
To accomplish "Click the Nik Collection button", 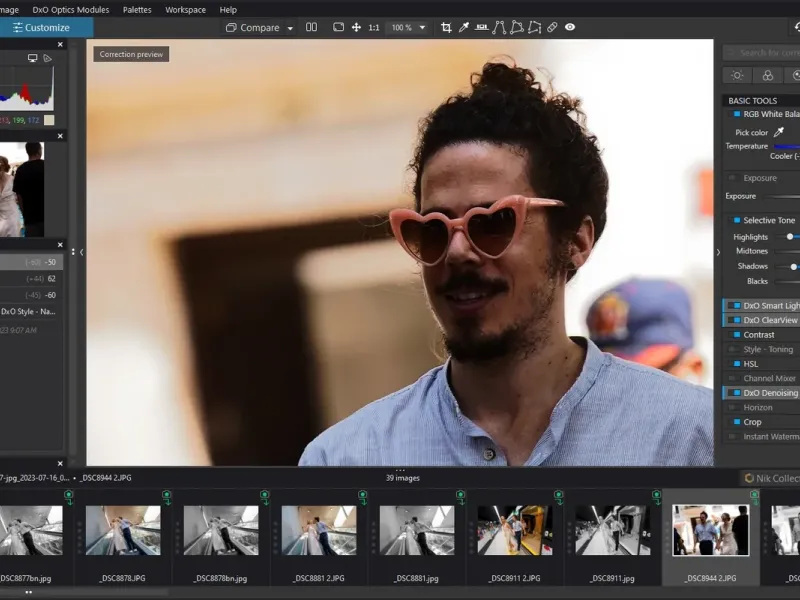I will [x=771, y=478].
